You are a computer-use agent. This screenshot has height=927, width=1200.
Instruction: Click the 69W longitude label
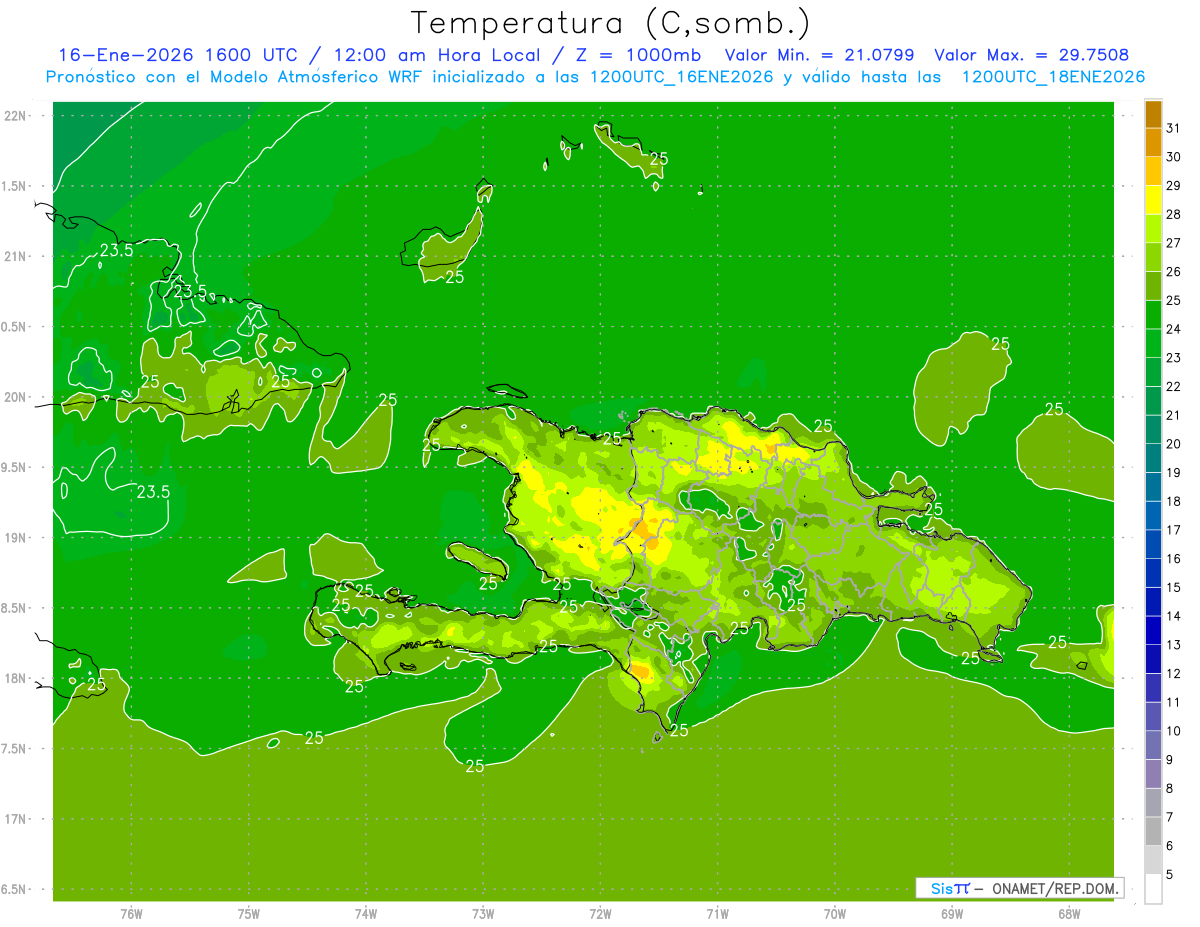[x=952, y=913]
